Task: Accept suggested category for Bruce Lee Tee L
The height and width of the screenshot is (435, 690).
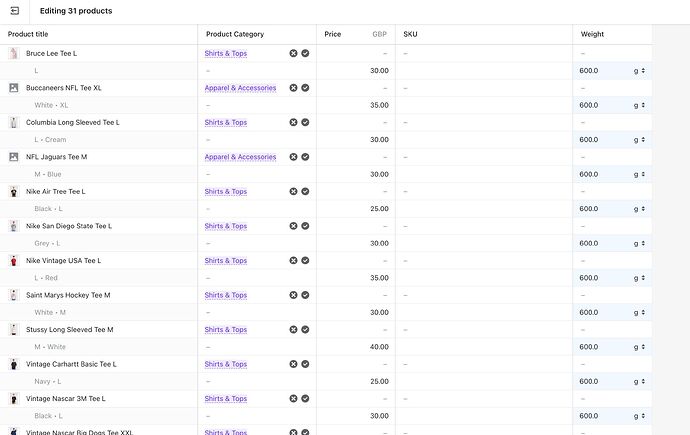Action: point(305,53)
